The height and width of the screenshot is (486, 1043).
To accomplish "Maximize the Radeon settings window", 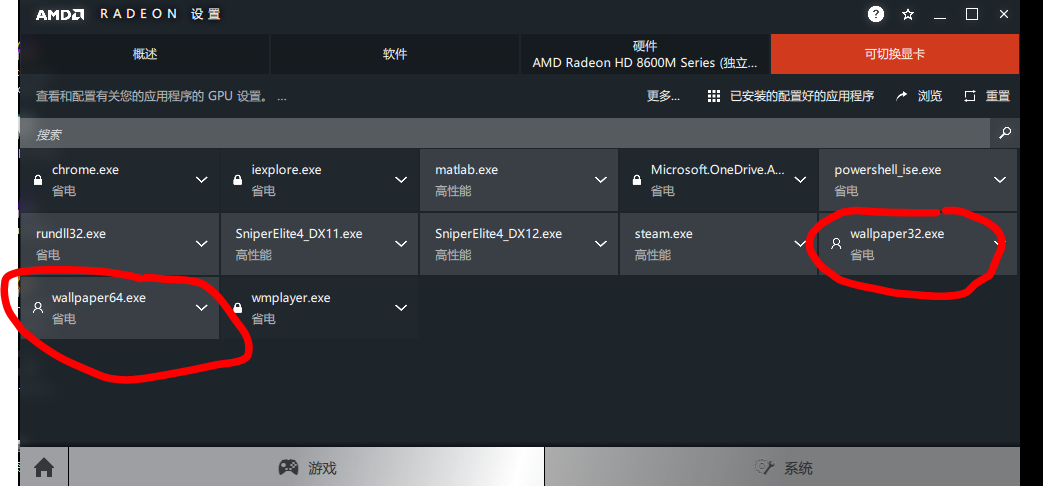I will click(x=972, y=14).
